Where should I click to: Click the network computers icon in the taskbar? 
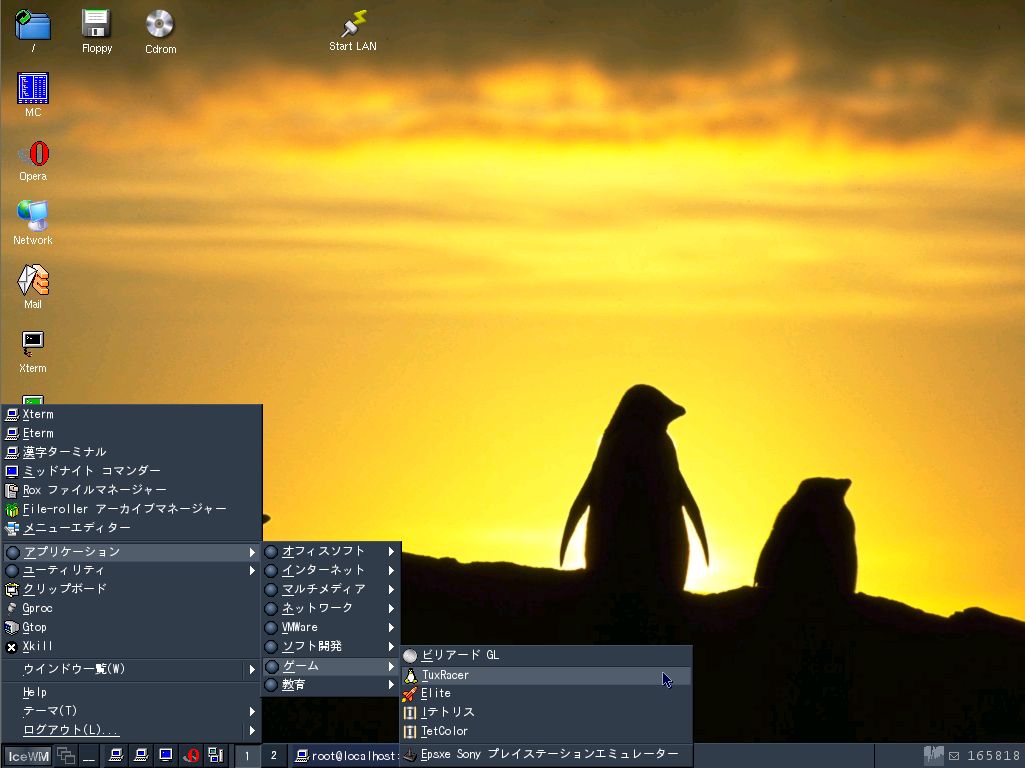(x=216, y=756)
